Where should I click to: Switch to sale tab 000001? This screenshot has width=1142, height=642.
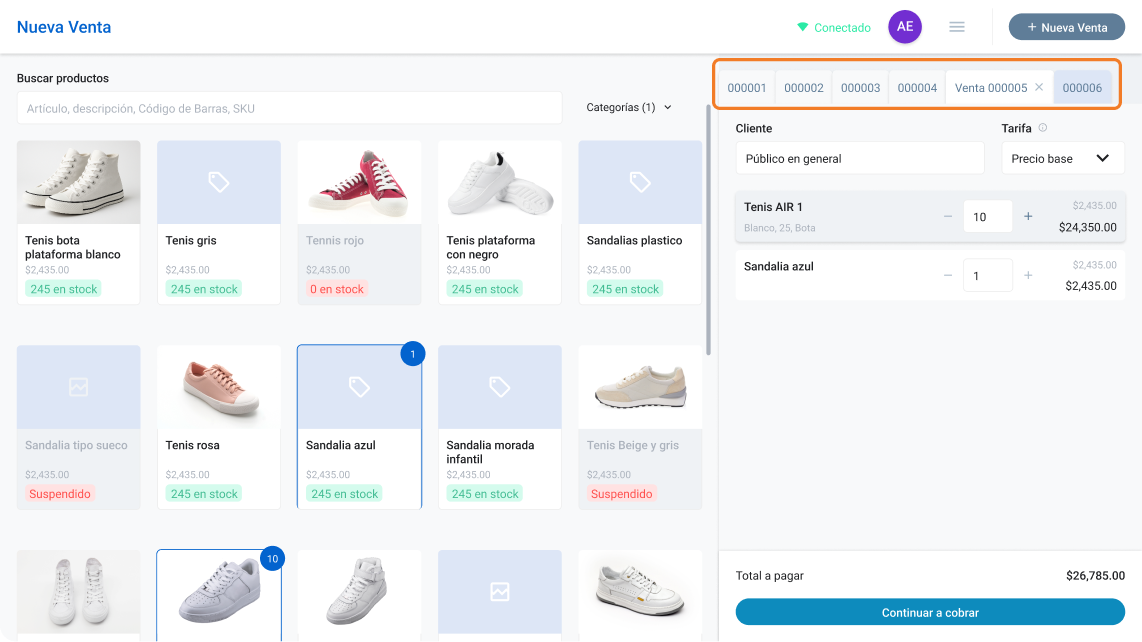point(747,87)
